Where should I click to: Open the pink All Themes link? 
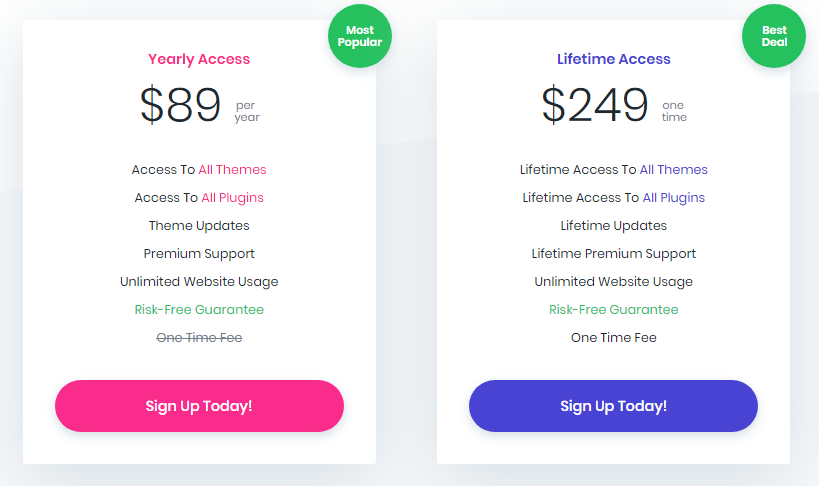pyautogui.click(x=232, y=170)
